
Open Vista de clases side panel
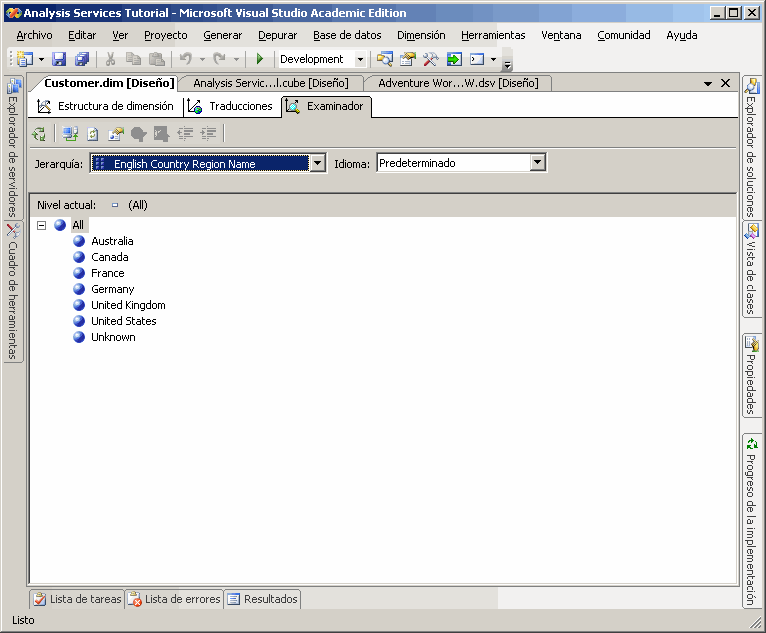click(751, 269)
